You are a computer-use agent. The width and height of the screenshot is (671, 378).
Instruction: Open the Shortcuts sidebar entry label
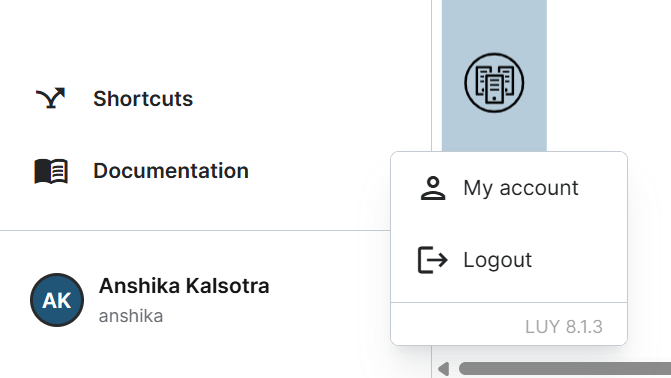(143, 99)
